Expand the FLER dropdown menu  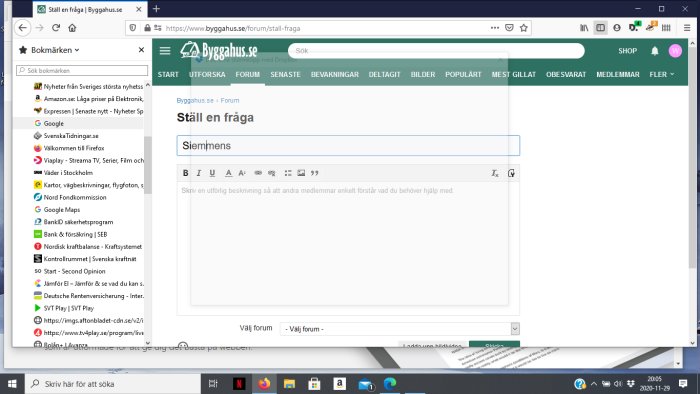pos(662,75)
